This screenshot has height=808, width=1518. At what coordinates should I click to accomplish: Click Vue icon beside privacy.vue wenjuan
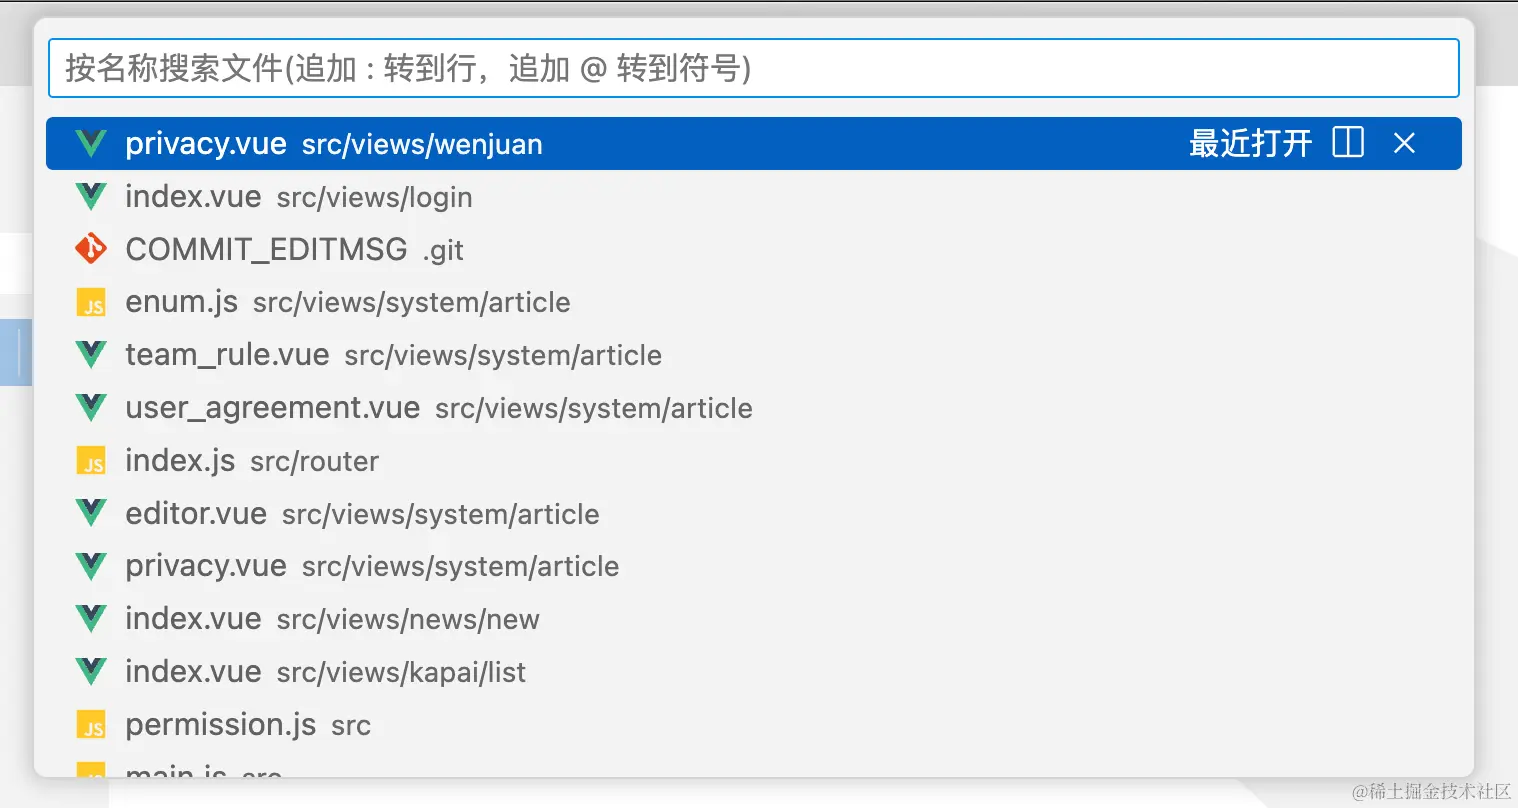tap(91, 144)
